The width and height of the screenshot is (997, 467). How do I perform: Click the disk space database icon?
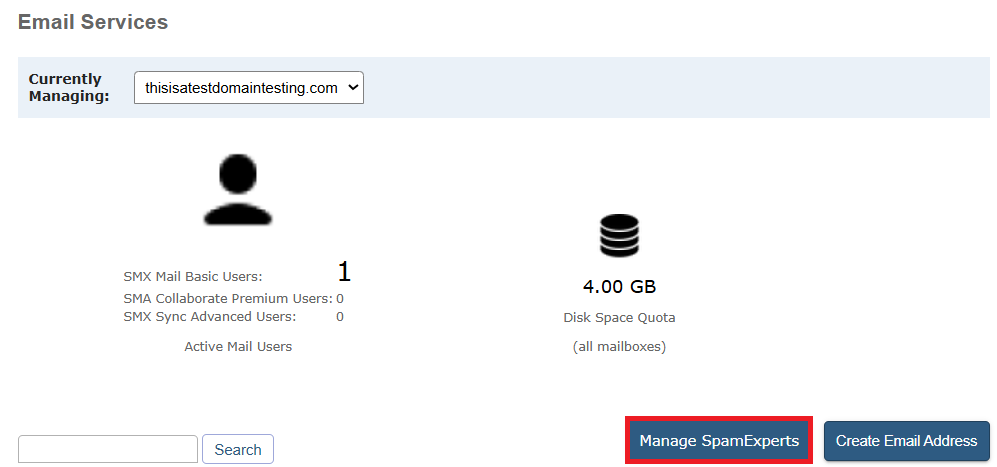(619, 236)
